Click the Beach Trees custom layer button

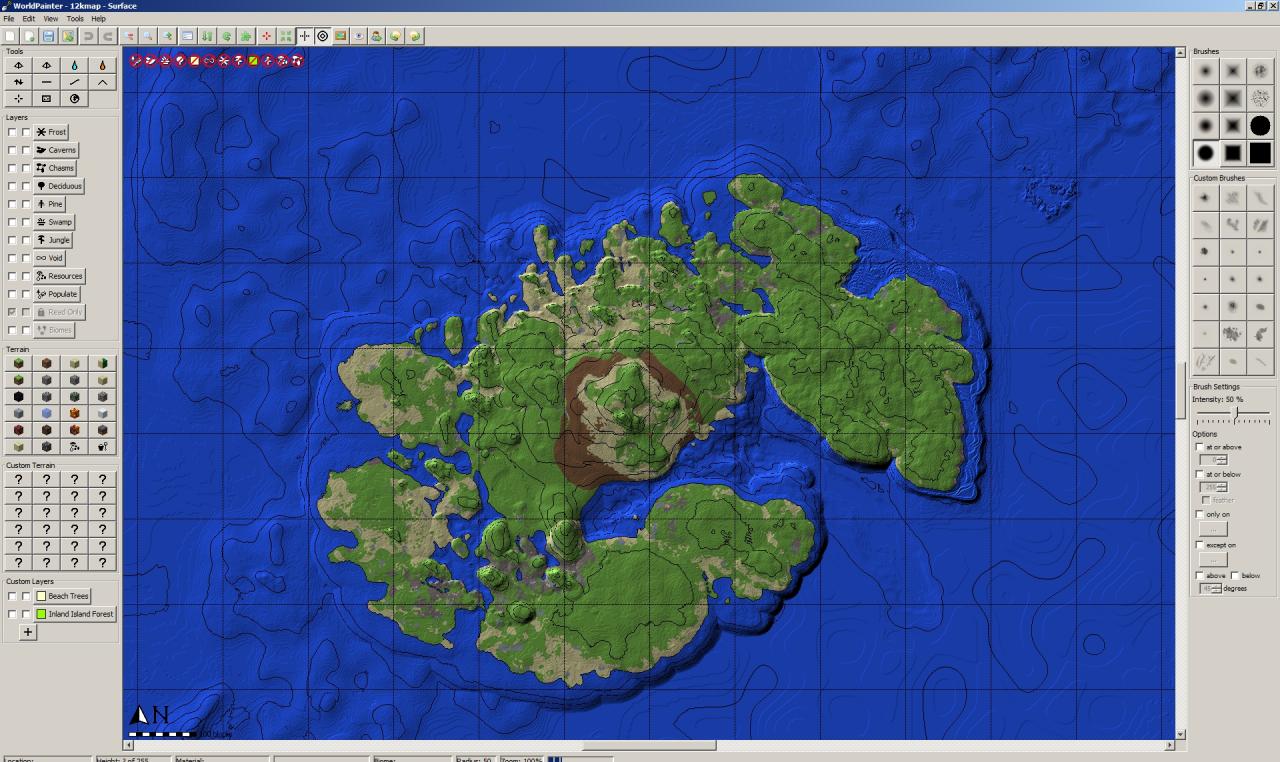(x=62, y=596)
